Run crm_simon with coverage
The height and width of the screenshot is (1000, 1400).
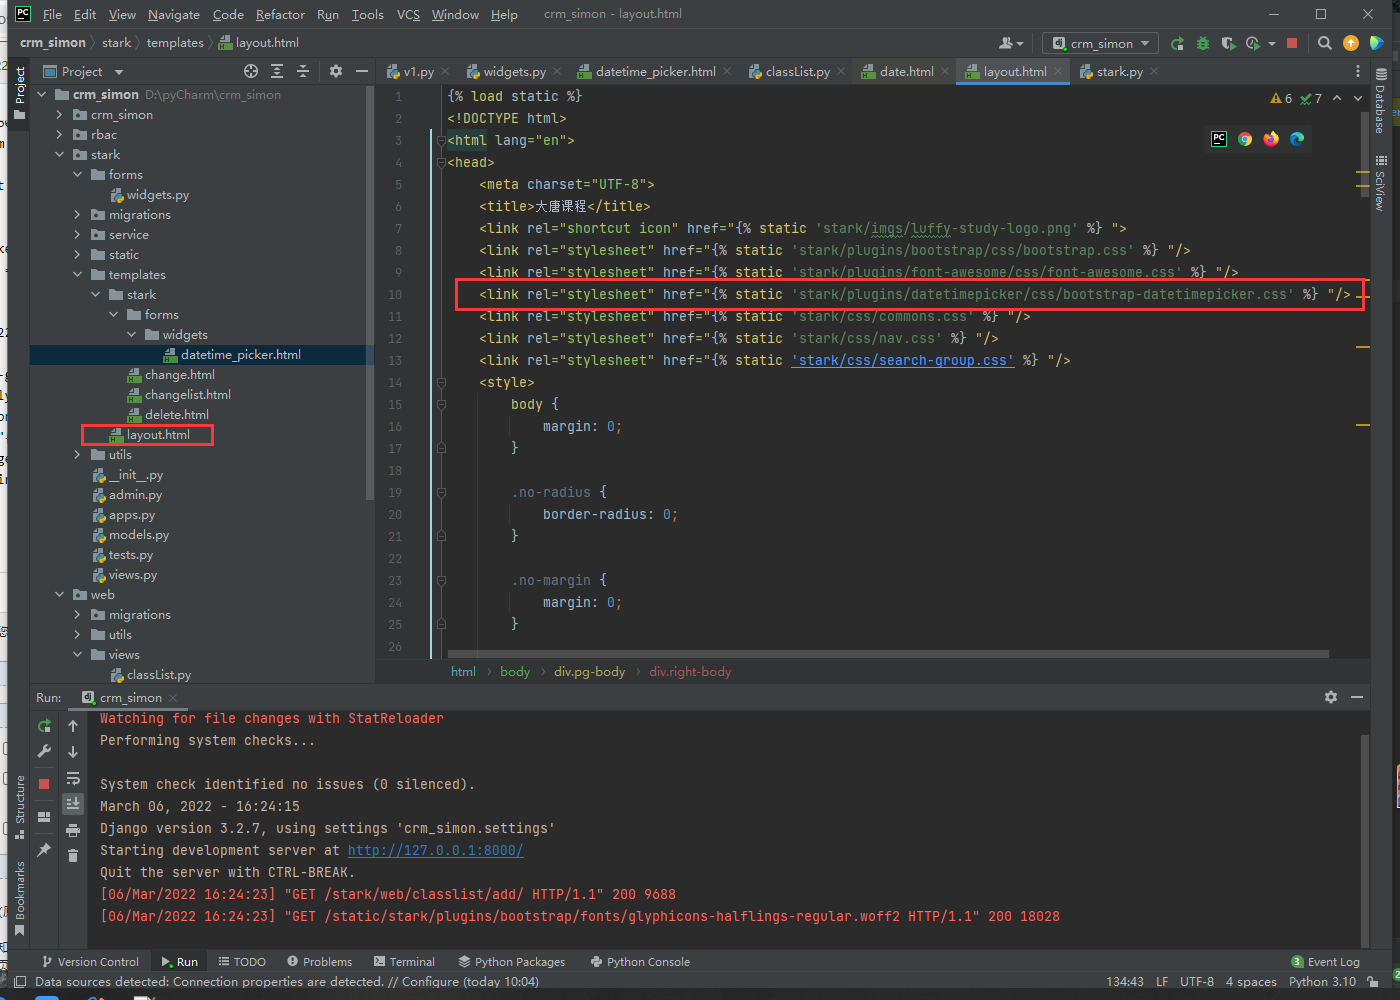(x=1229, y=43)
